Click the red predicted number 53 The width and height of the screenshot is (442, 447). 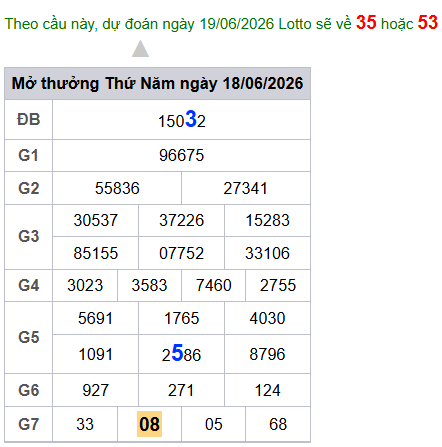[x=428, y=22]
